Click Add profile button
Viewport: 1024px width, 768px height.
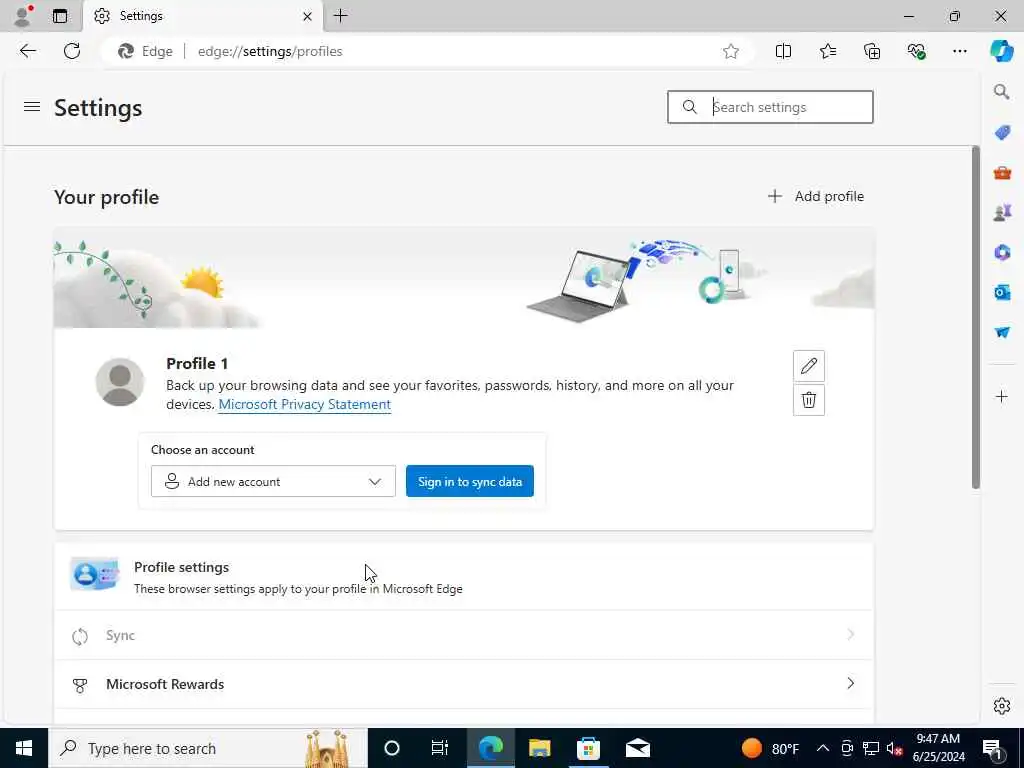[x=816, y=196]
